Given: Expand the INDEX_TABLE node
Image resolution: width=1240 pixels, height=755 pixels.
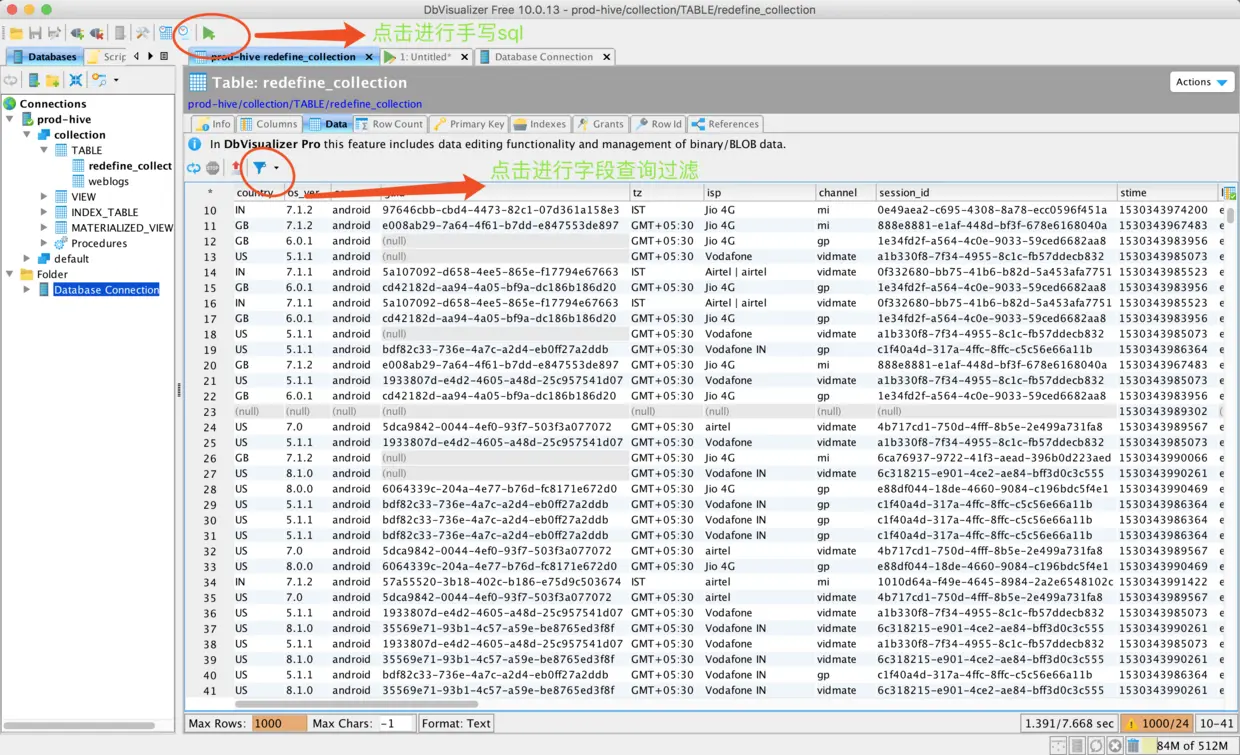Looking at the screenshot, I should tap(44, 212).
